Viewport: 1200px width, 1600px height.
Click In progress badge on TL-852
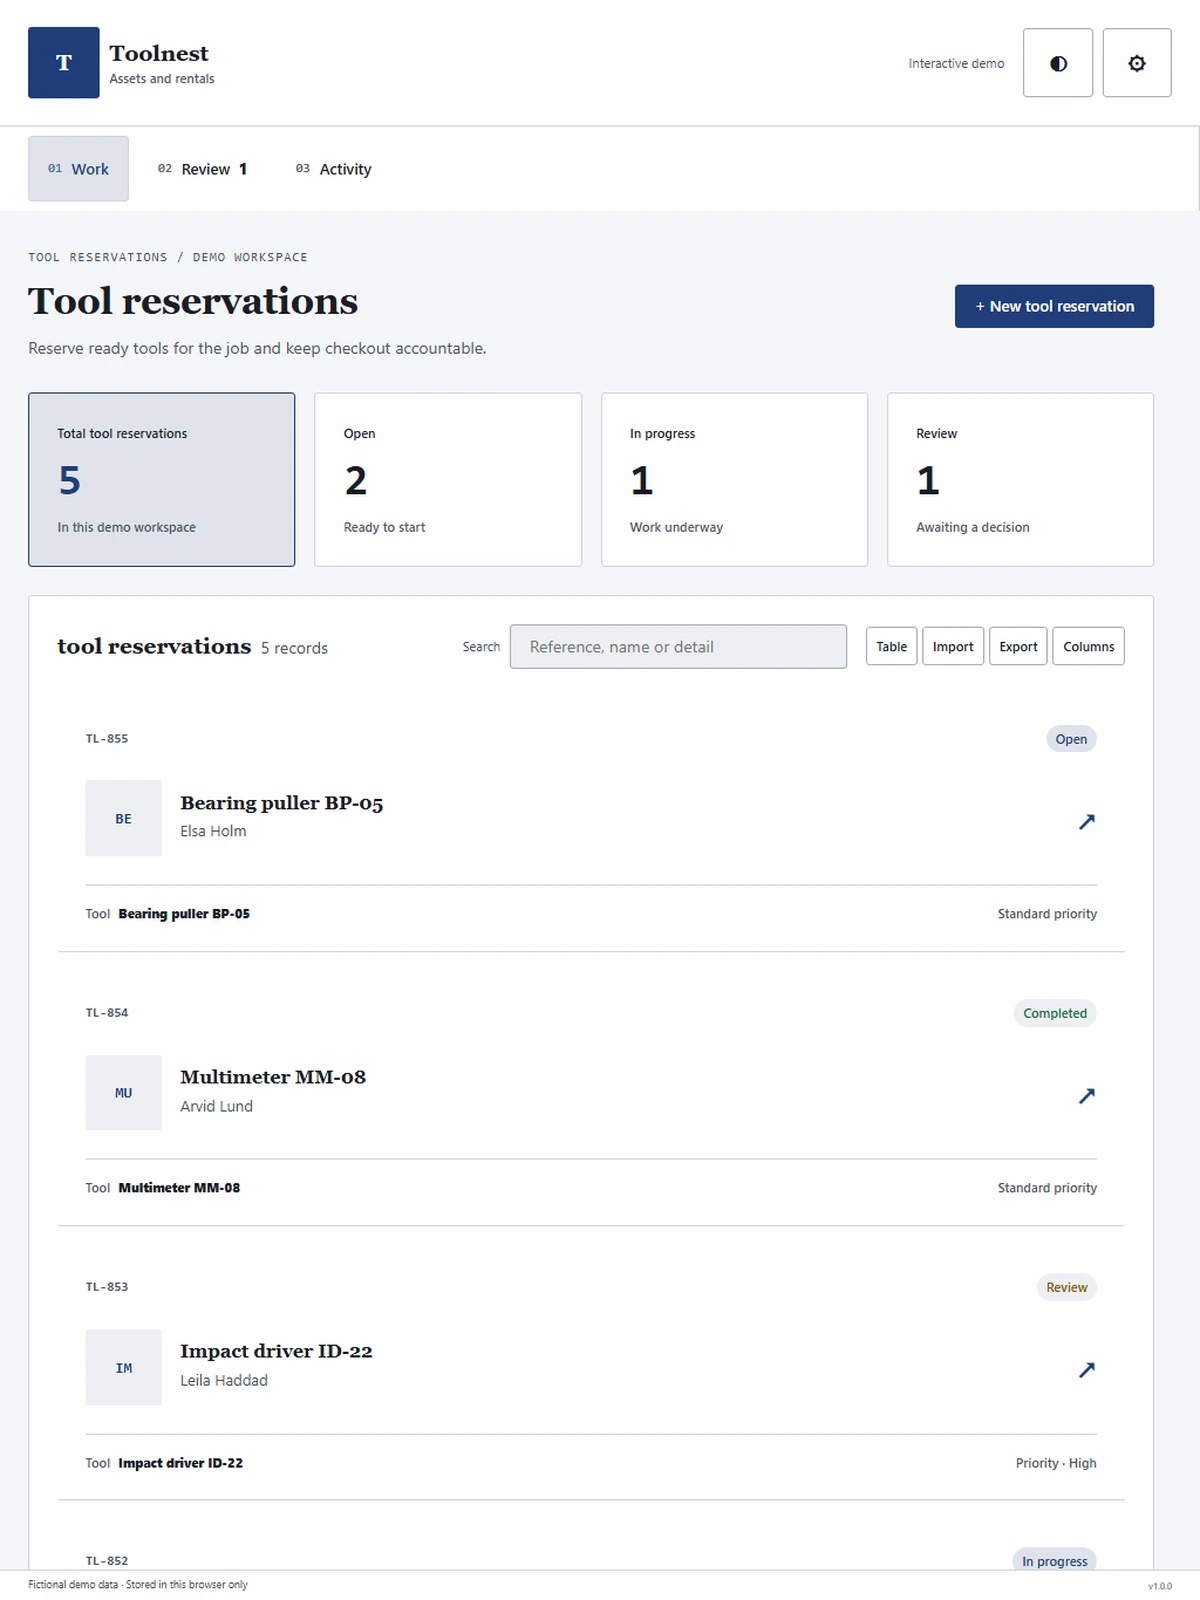coord(1054,1561)
